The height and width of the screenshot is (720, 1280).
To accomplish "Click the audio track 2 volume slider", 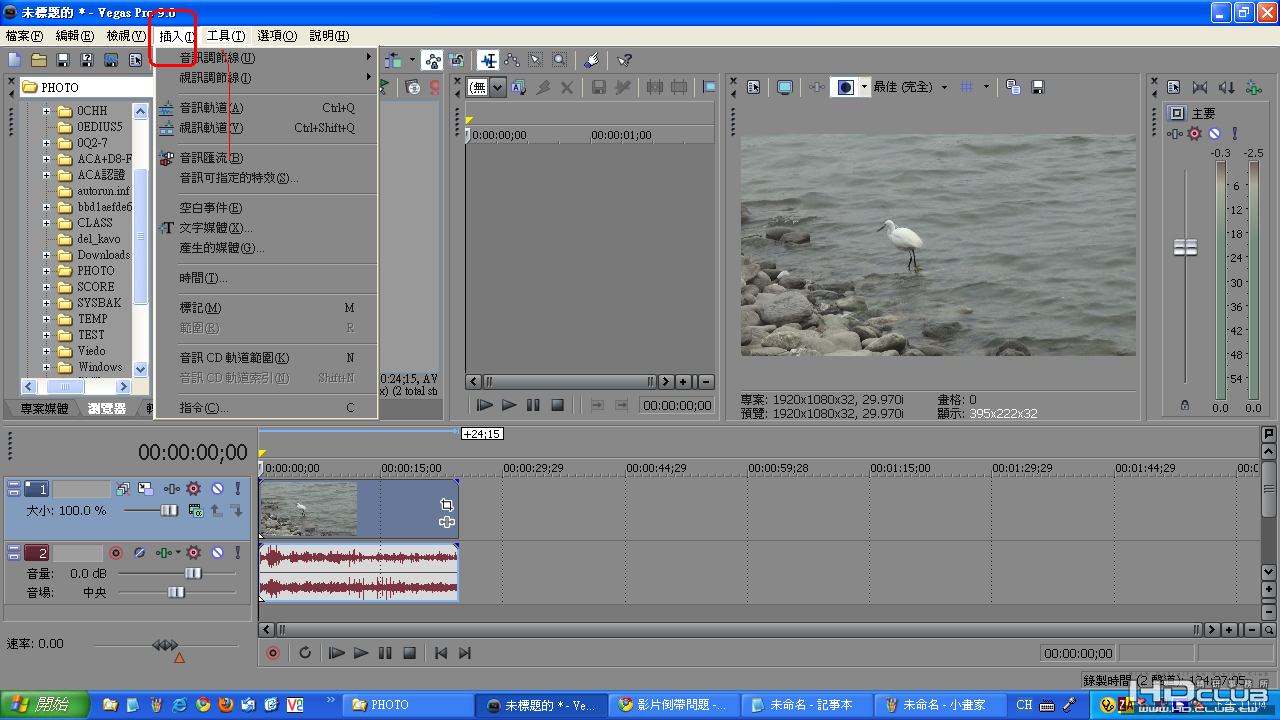I will (192, 573).
